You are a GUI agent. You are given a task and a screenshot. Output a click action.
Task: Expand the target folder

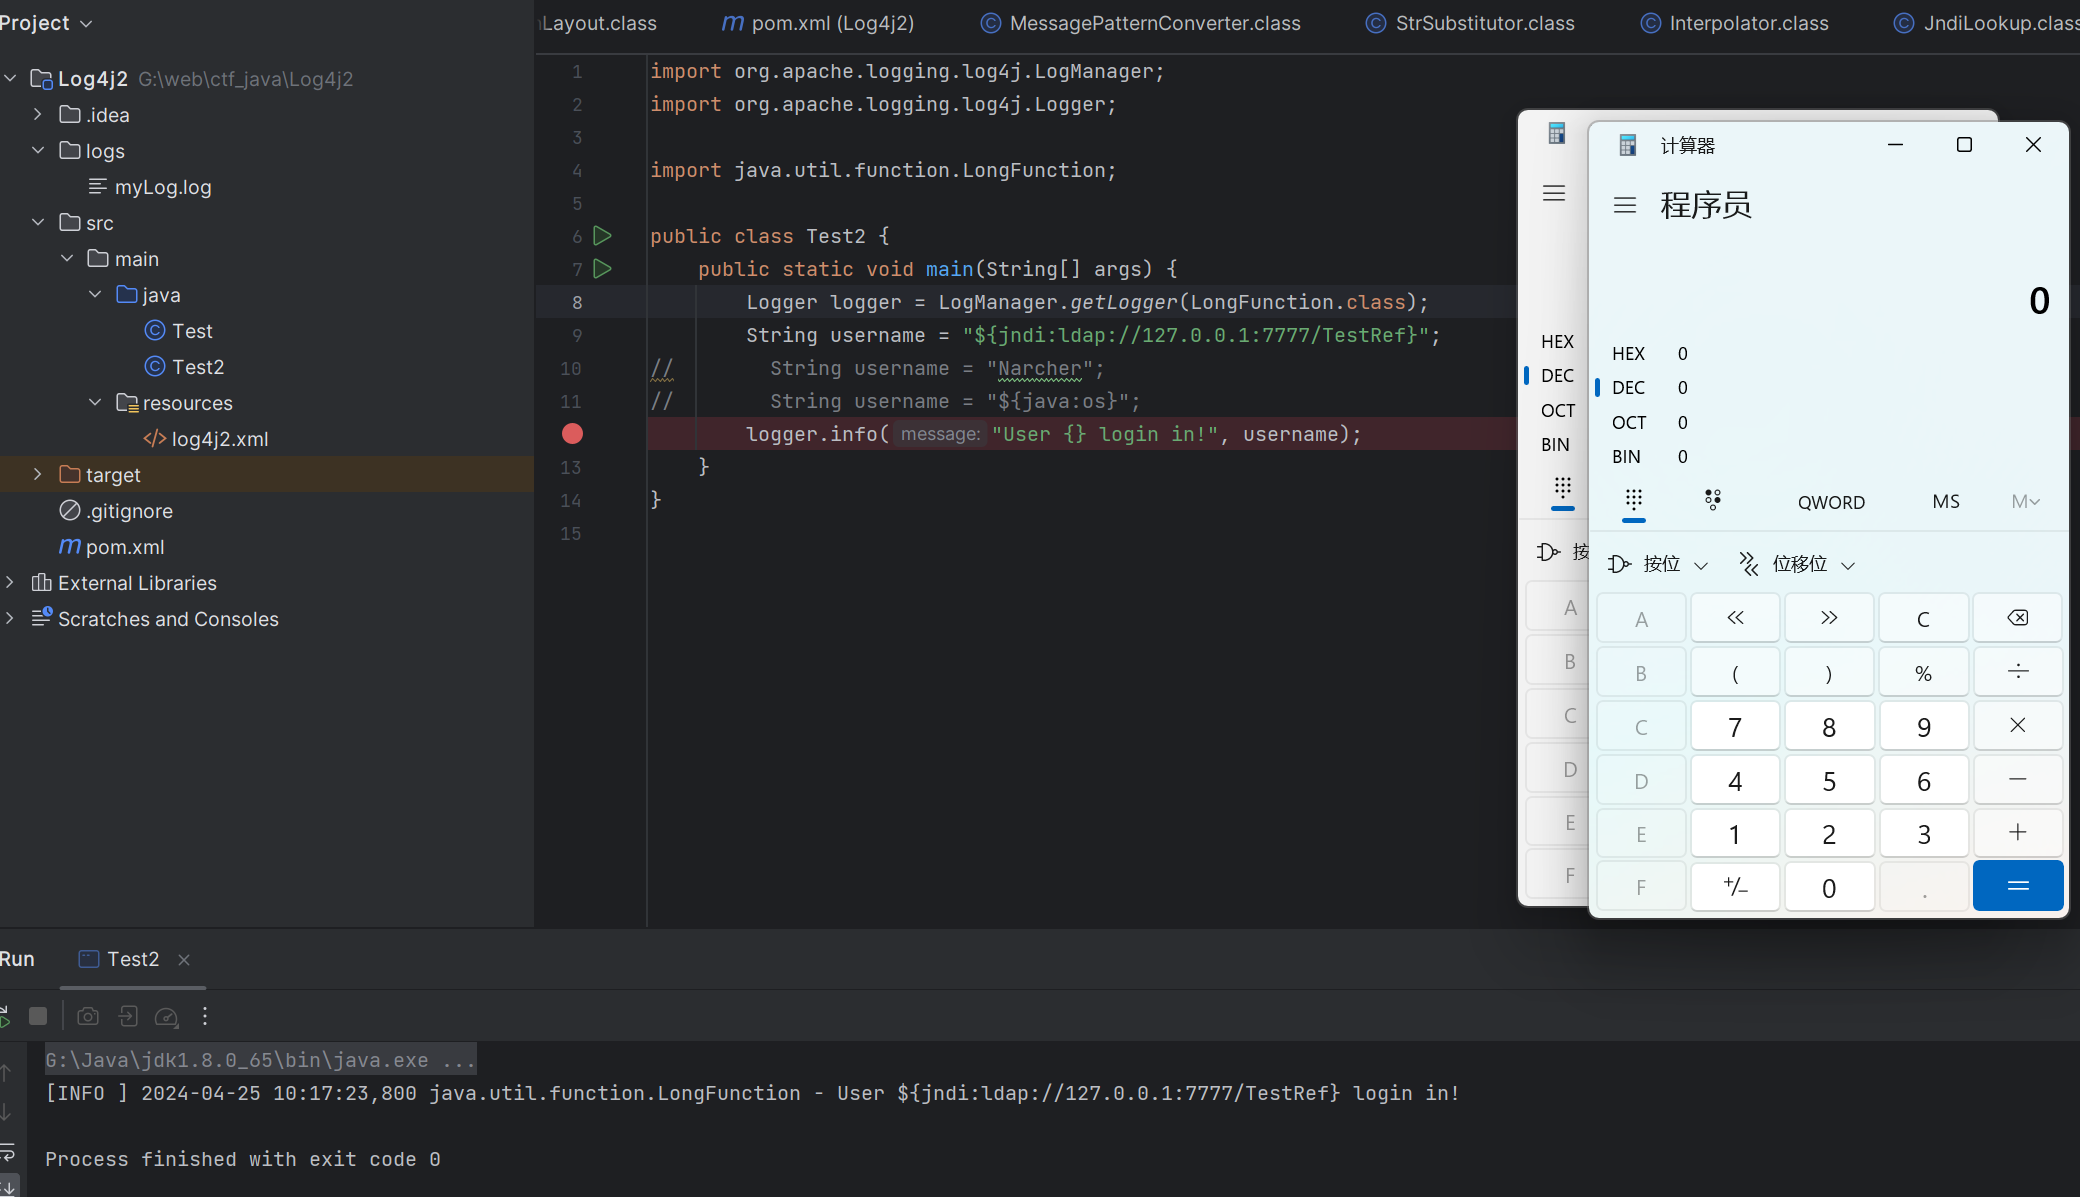(x=37, y=475)
